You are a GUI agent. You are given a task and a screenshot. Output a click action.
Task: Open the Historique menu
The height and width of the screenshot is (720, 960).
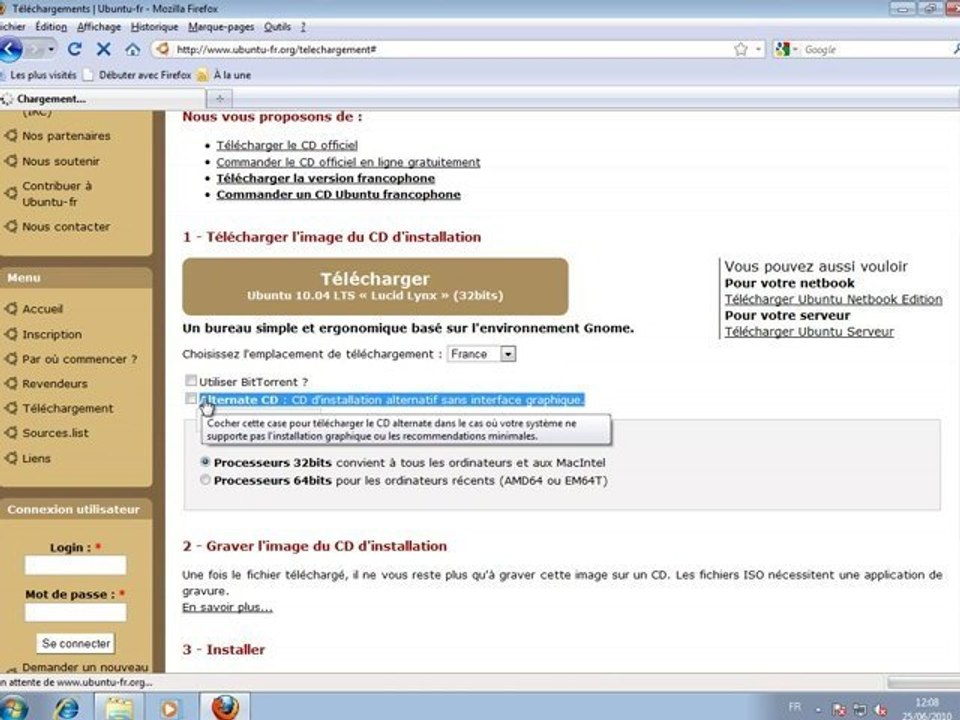point(154,27)
